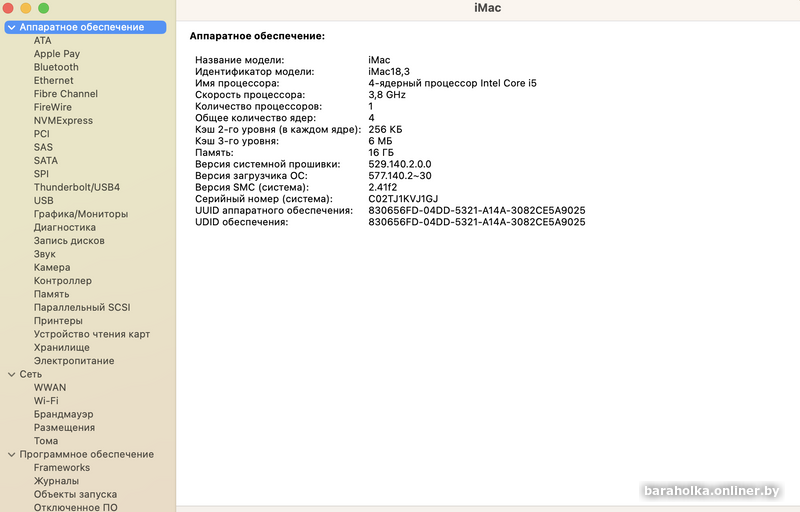This screenshot has height=512, width=800.
Task: Select Fibre Channel in the sidebar
Action: pos(66,94)
